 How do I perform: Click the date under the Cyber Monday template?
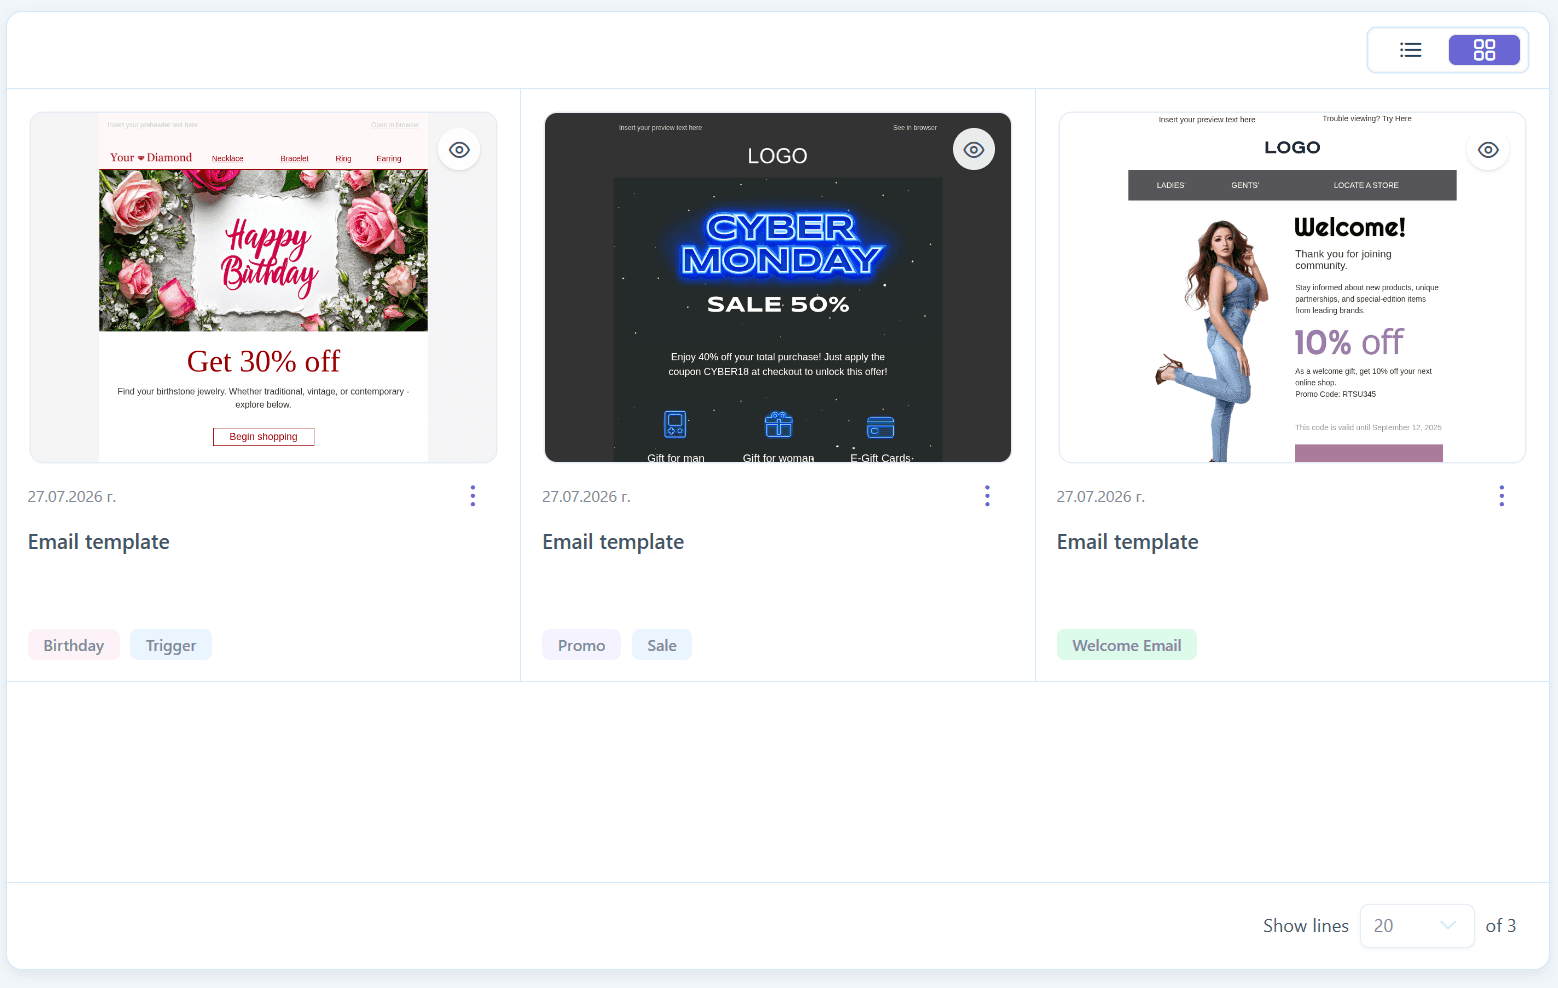(x=586, y=497)
